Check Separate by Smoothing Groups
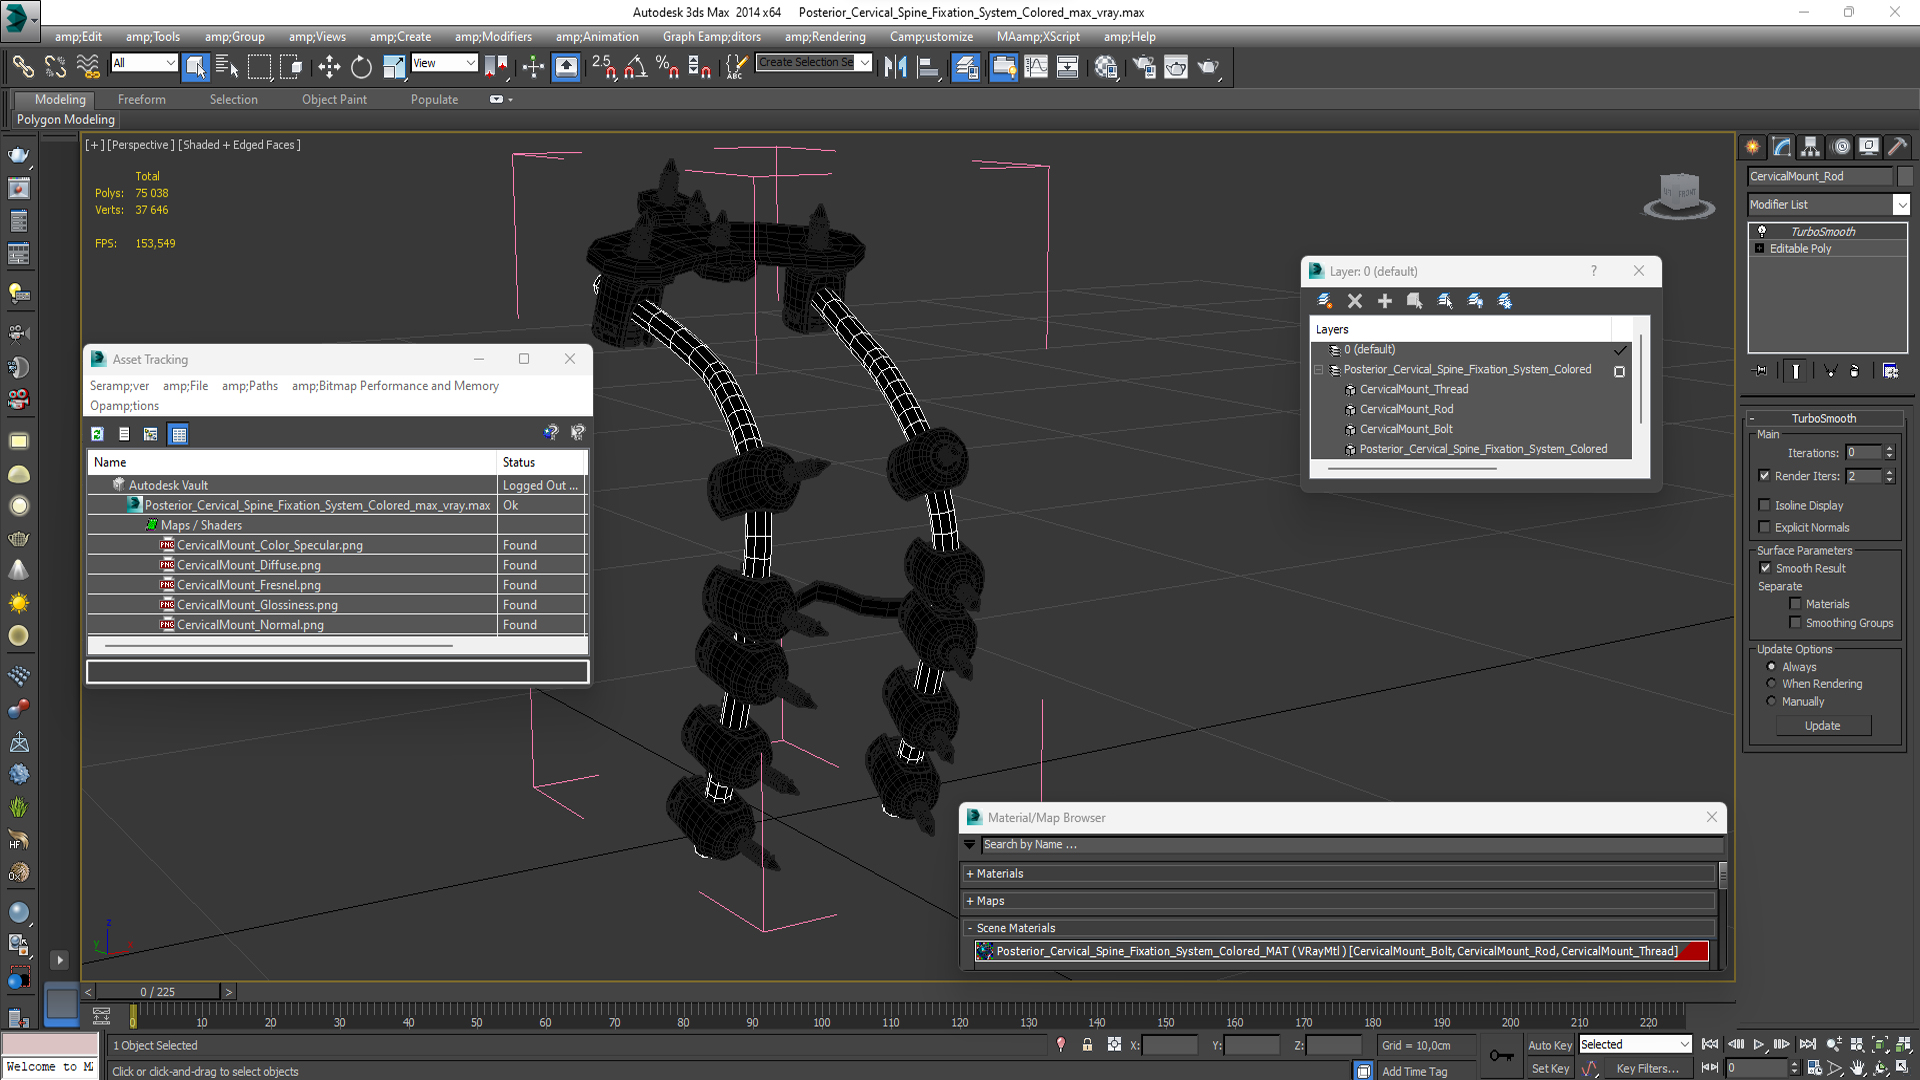This screenshot has height=1080, width=1920. click(1795, 623)
